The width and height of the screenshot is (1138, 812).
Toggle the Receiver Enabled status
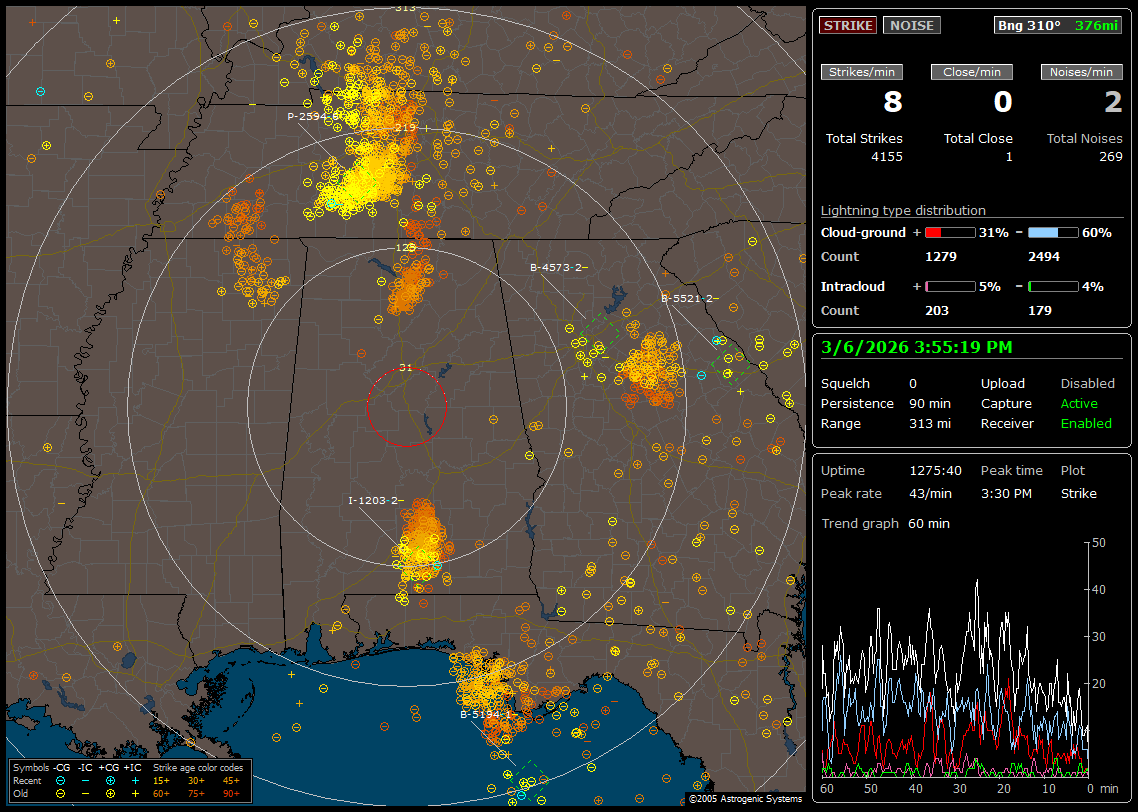pos(1086,423)
